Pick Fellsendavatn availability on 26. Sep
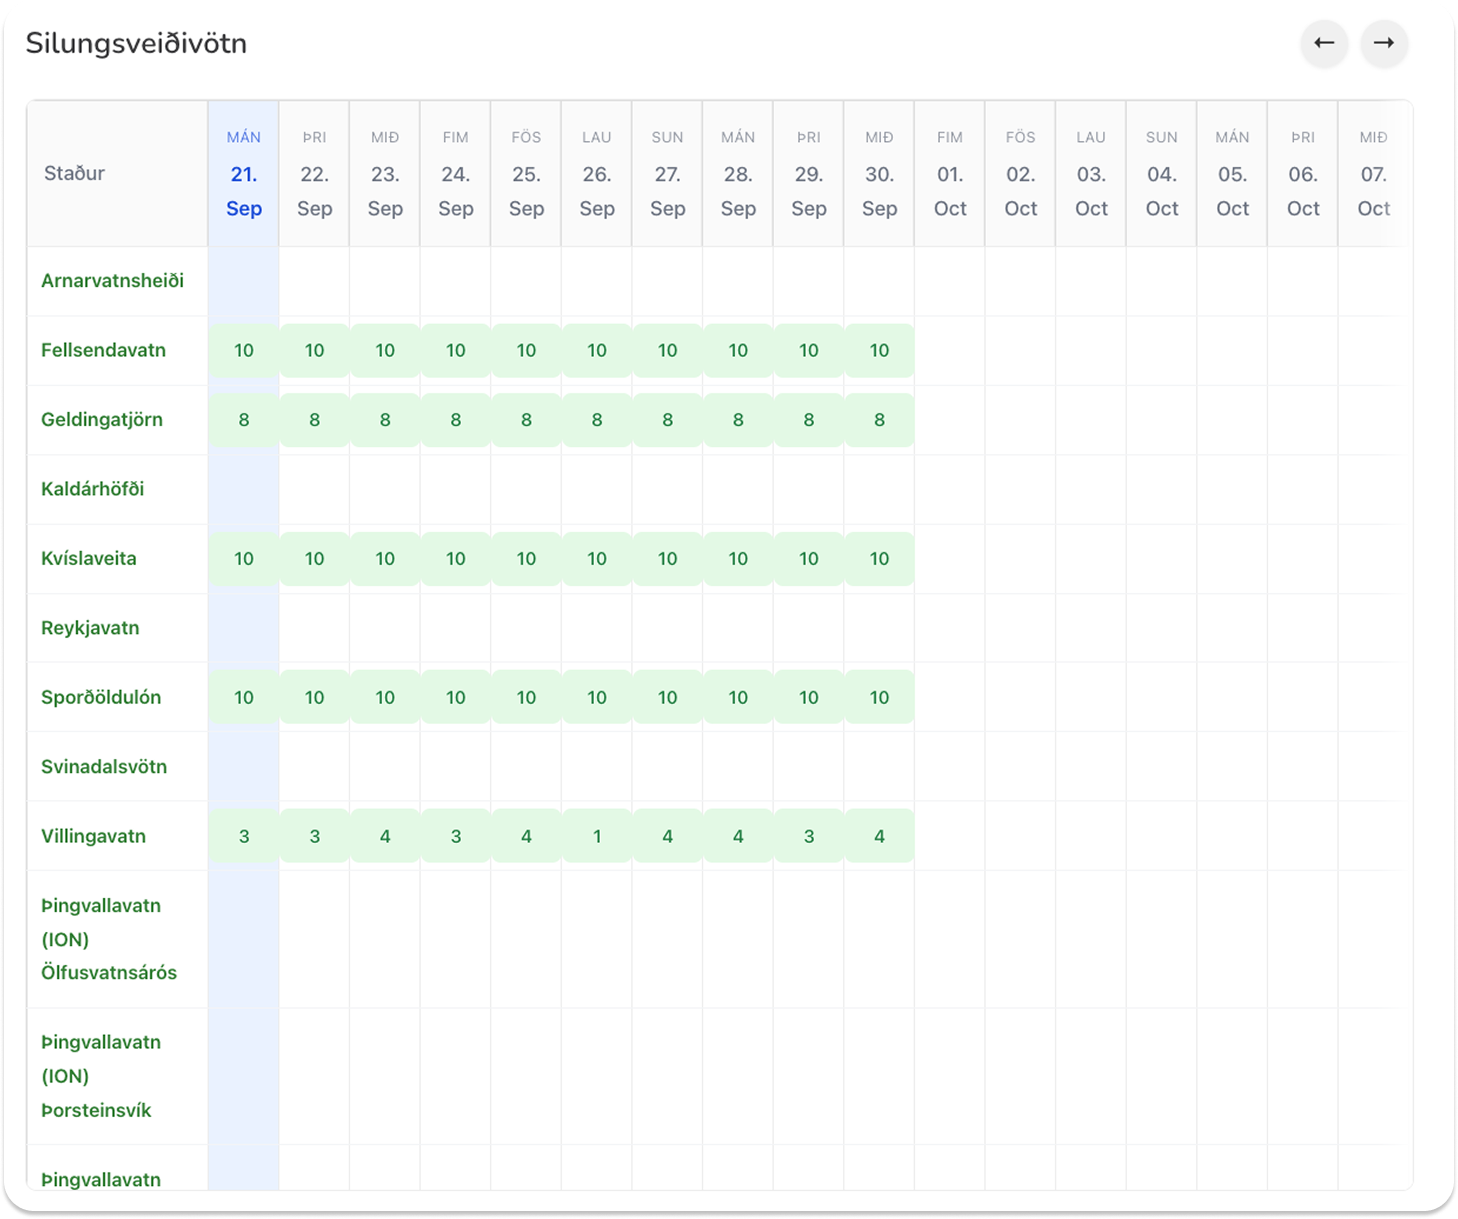This screenshot has width=1458, height=1219. tap(597, 351)
